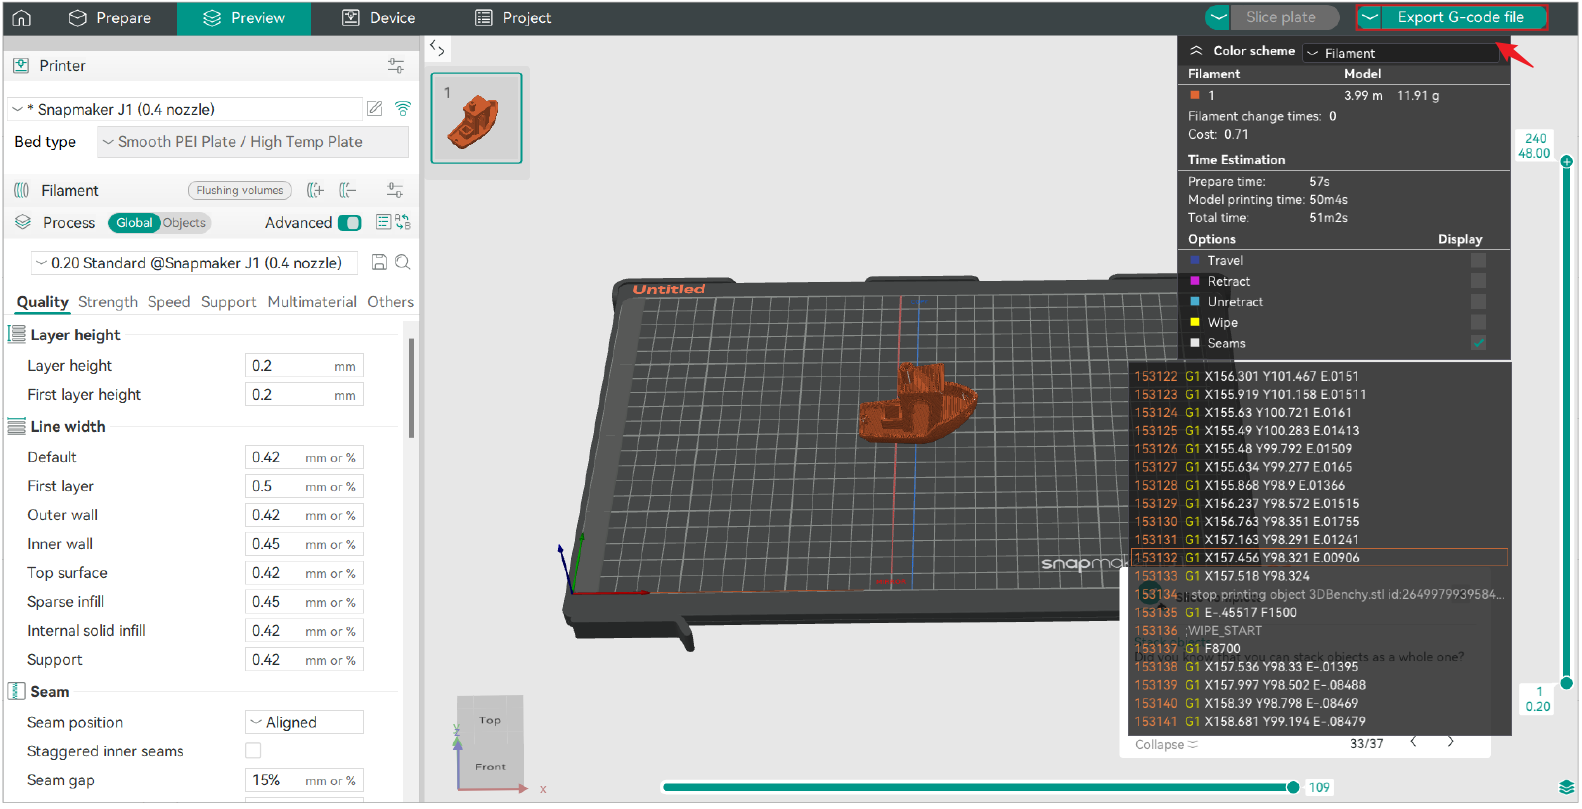
Task: Show Travel moves display checkbox
Action: pos(1478,260)
